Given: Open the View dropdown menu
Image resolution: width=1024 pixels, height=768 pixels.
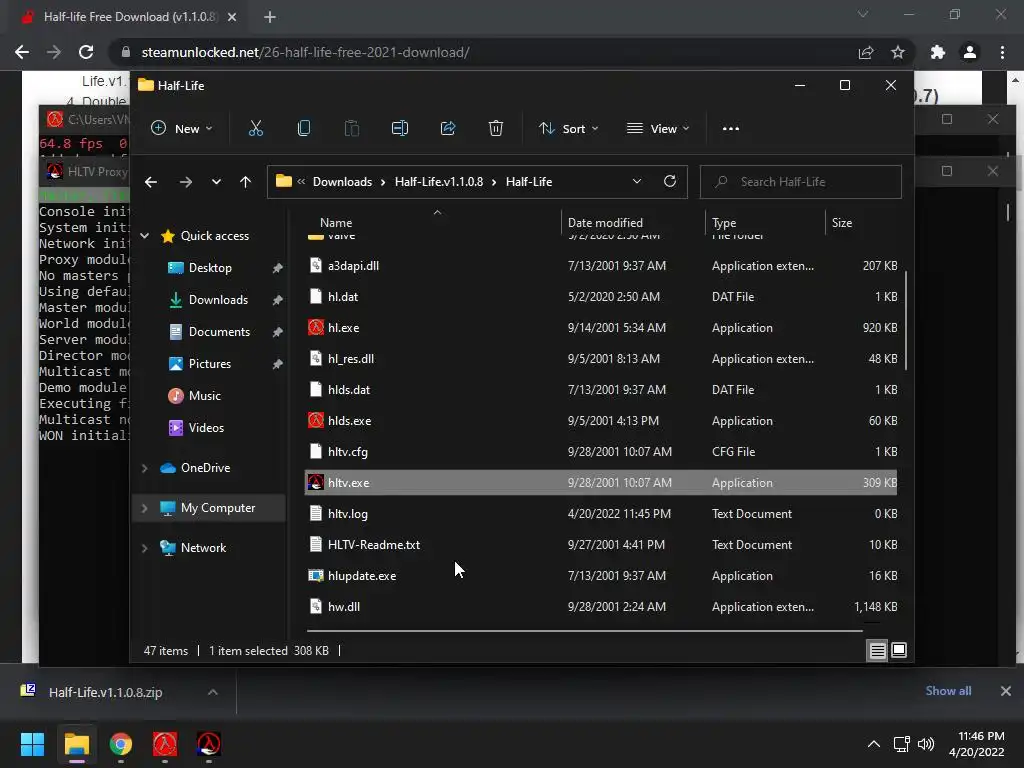Looking at the screenshot, I should coord(658,129).
